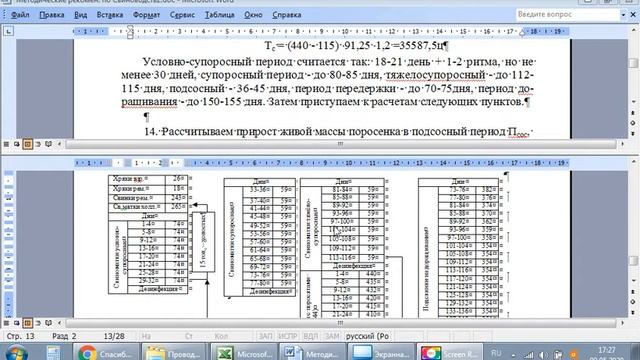Click volume speaker icon in tray
The width and height of the screenshot is (640, 360).
click(543, 355)
